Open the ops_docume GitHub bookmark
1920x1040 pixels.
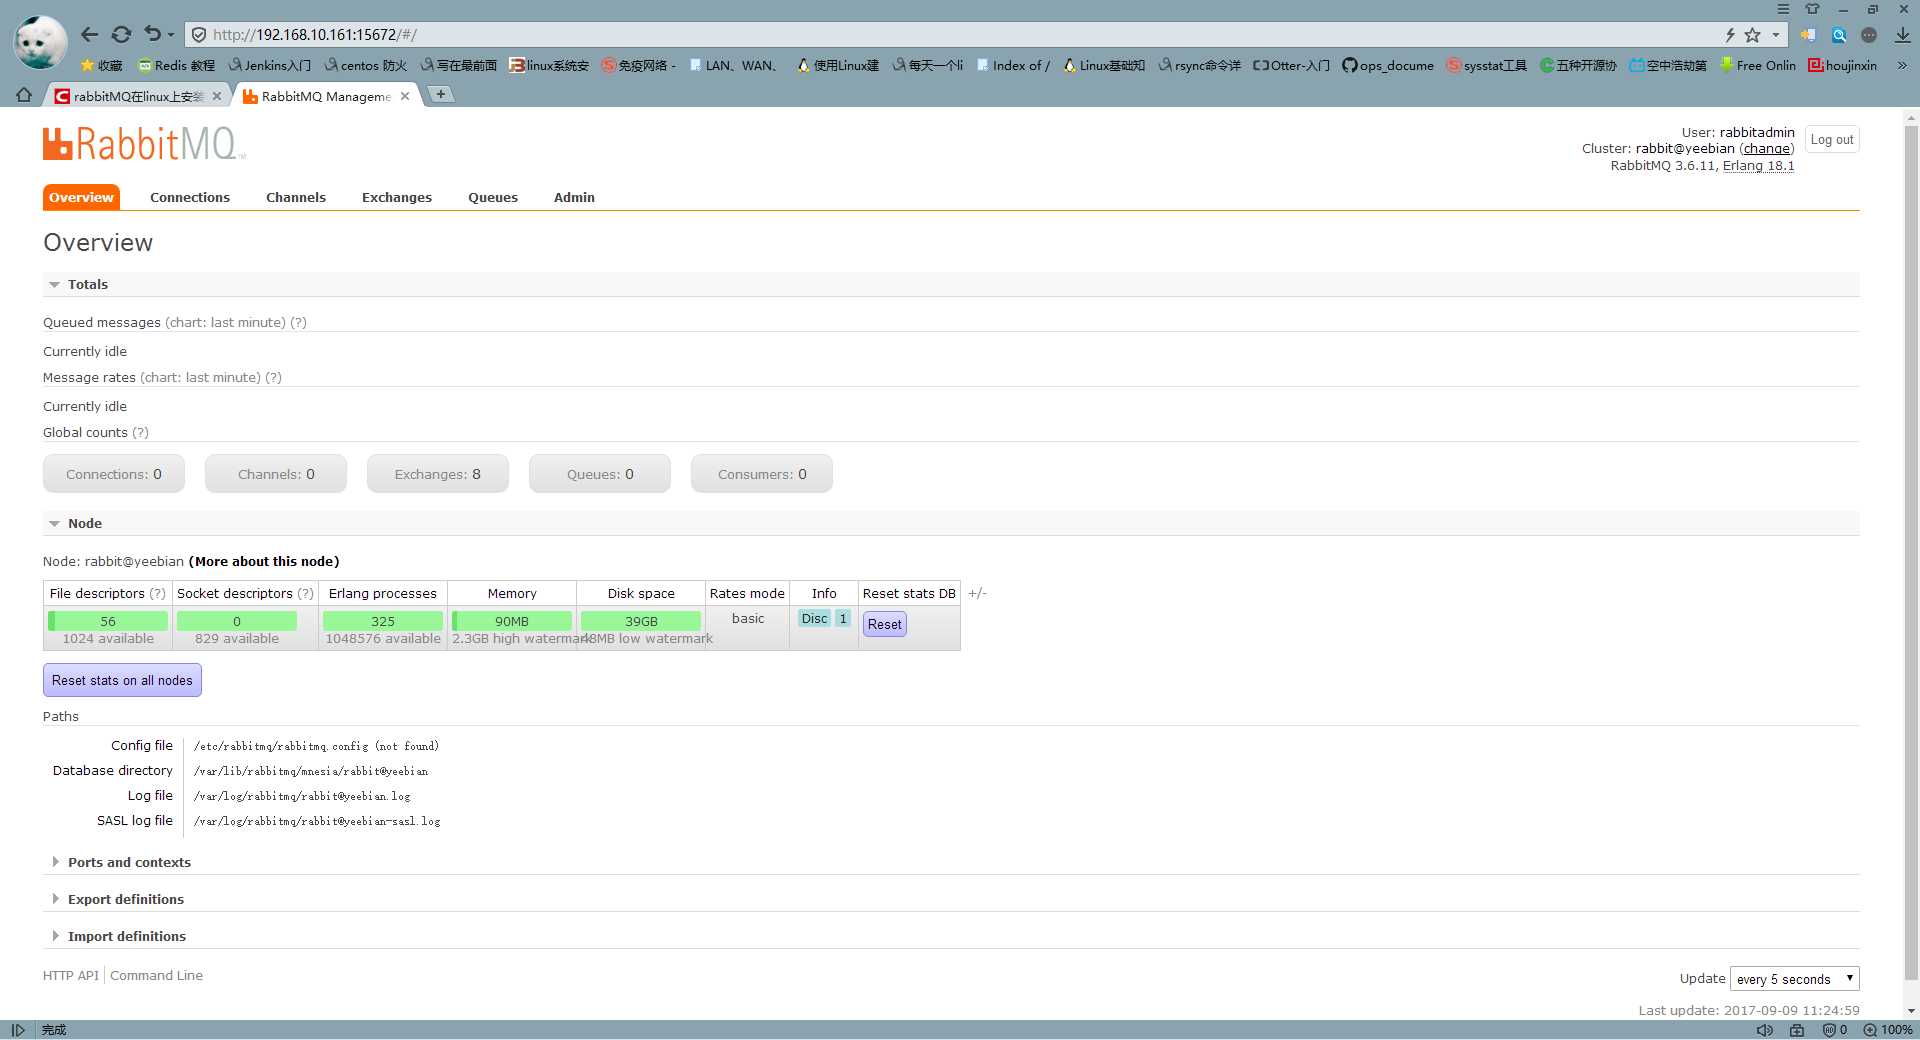click(x=1388, y=65)
